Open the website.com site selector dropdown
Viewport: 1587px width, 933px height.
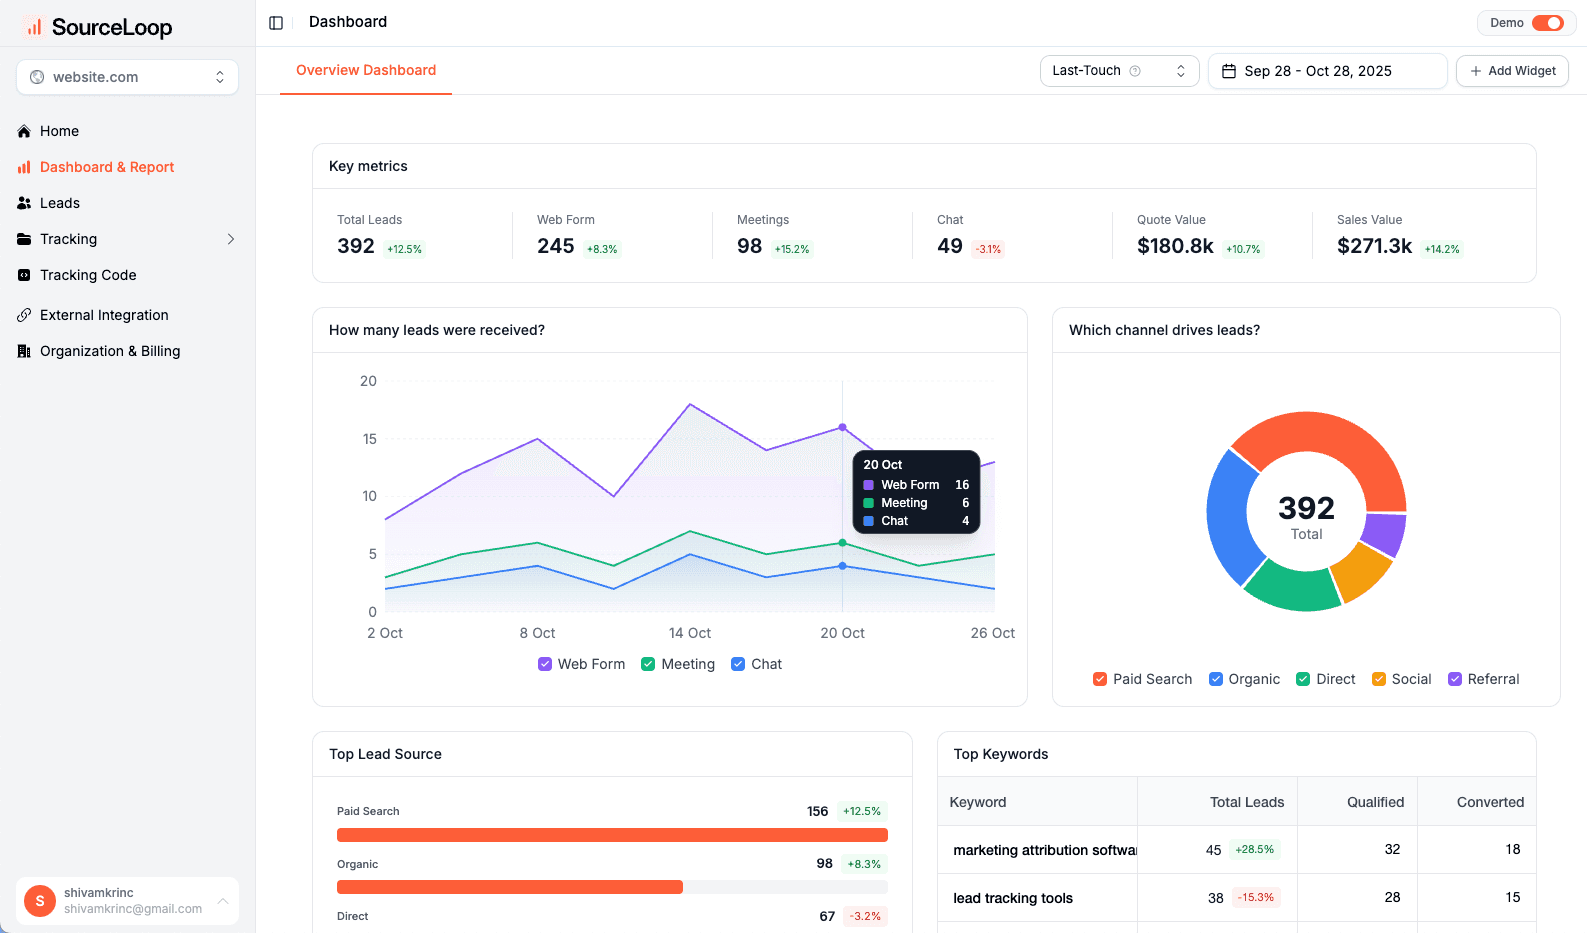tap(127, 77)
